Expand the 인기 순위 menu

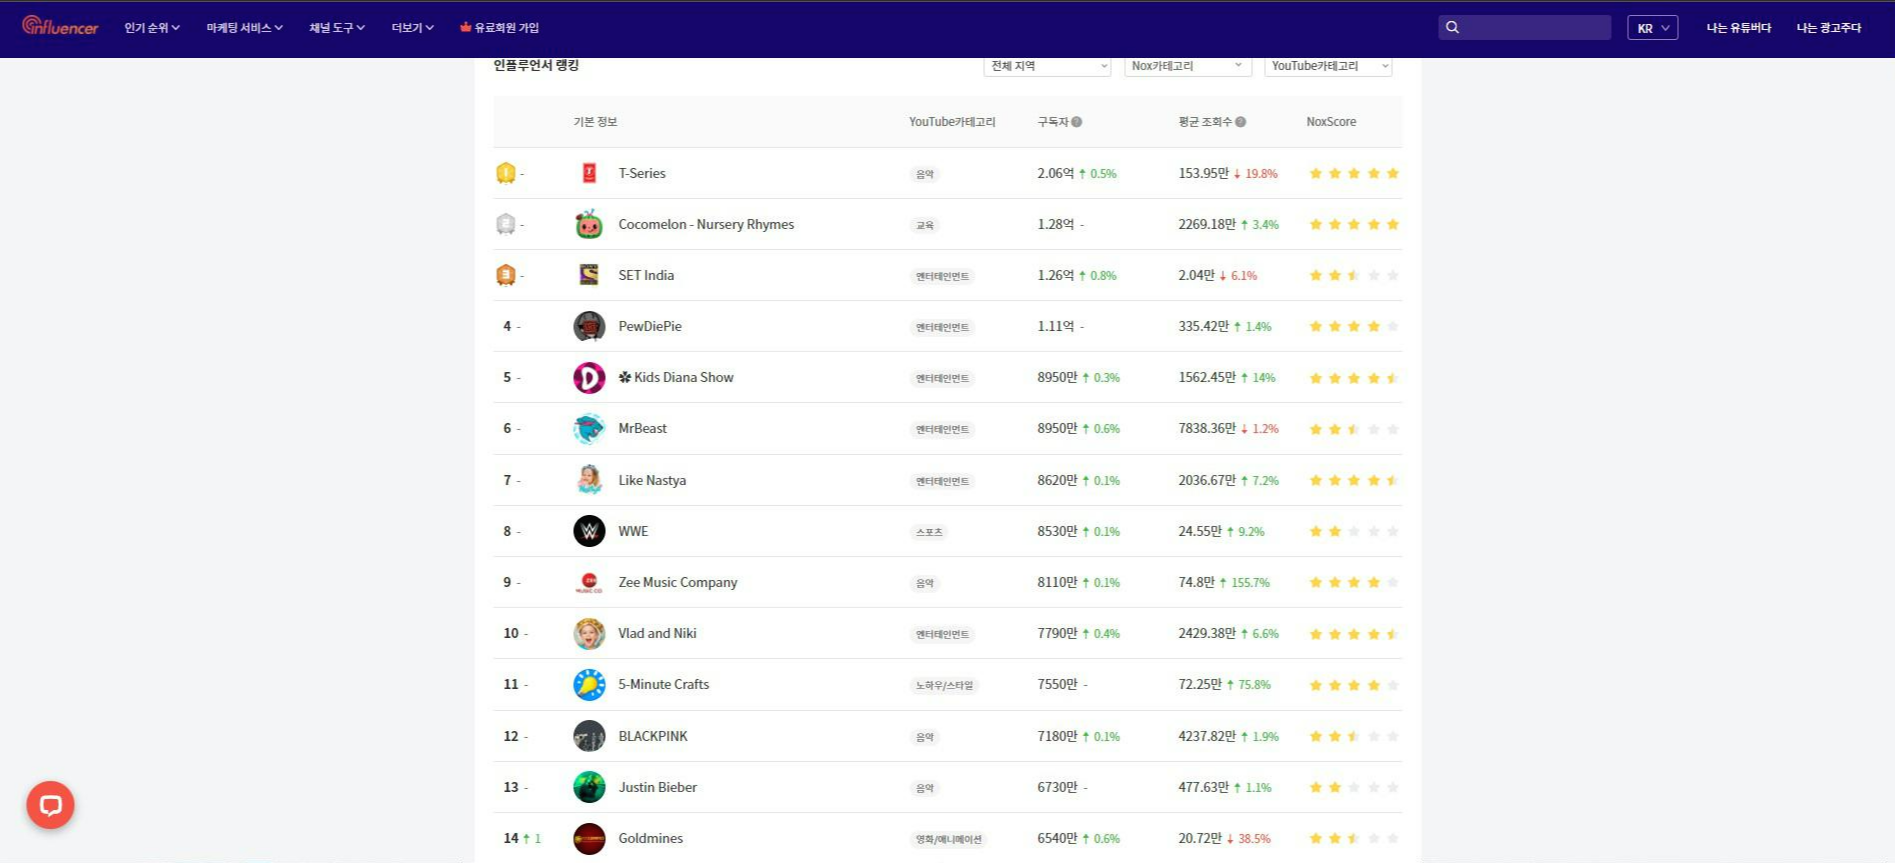pyautogui.click(x=152, y=28)
